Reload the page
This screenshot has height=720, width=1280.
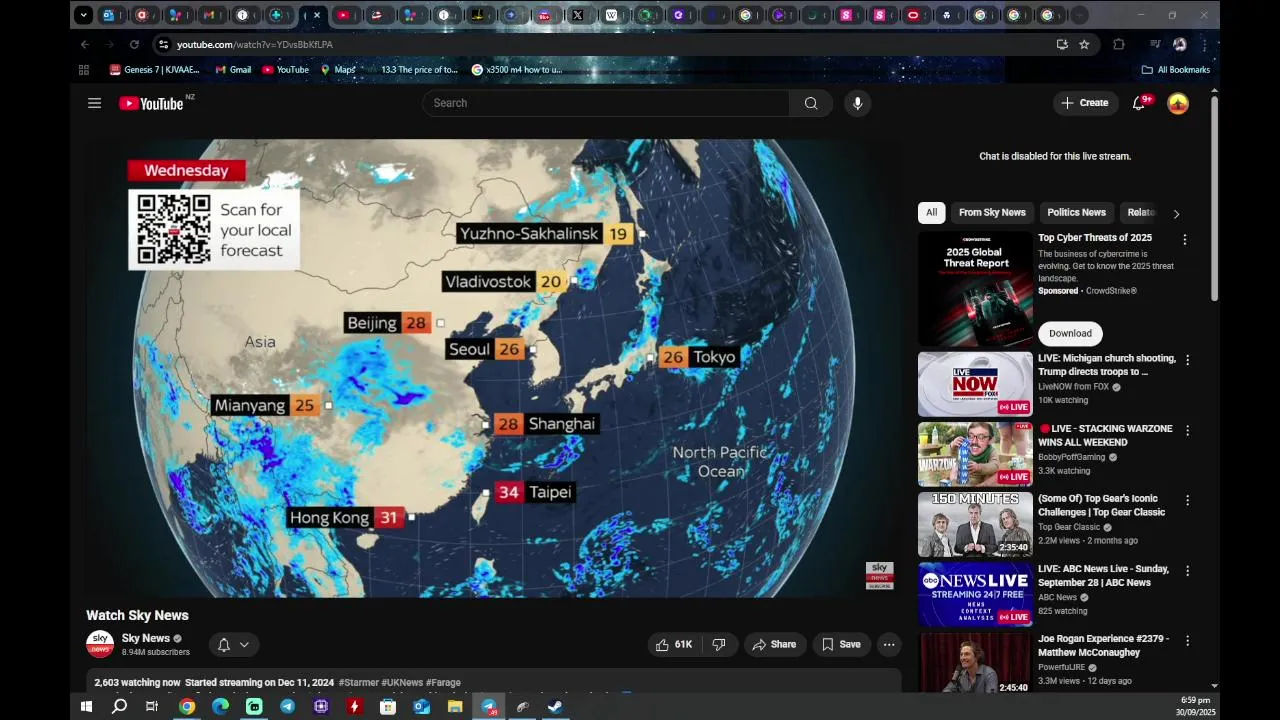(x=134, y=44)
